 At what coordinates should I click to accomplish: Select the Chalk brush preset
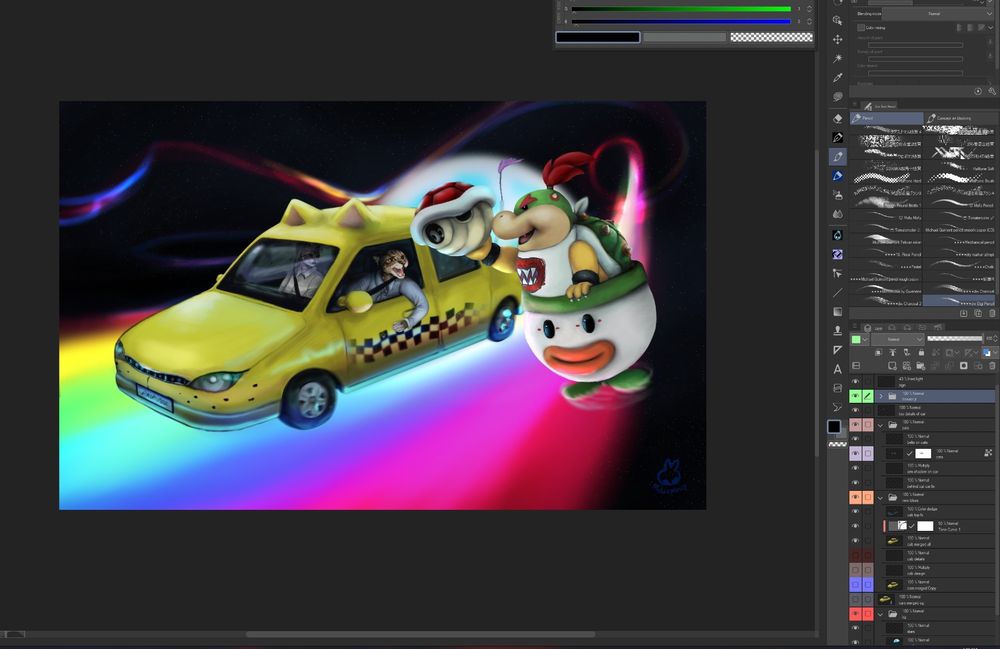(x=959, y=266)
